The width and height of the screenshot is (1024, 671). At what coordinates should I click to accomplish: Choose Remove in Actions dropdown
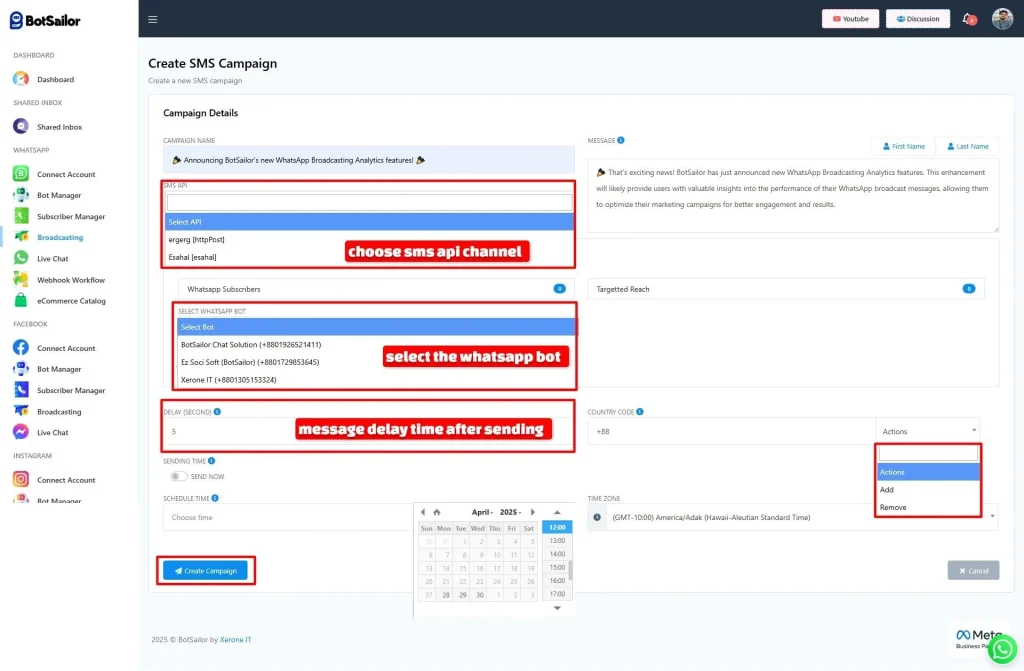click(x=928, y=507)
